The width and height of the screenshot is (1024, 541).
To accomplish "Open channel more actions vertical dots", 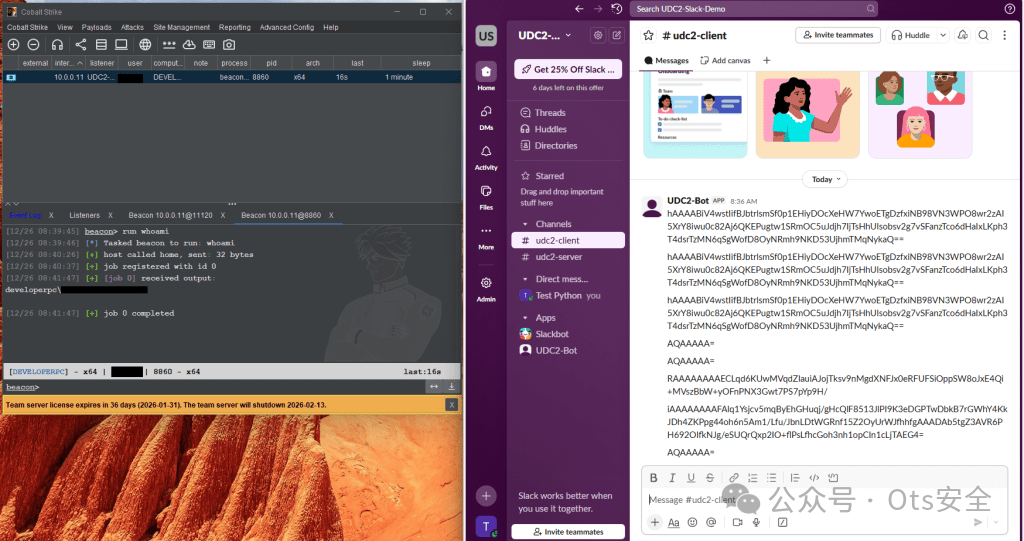I will 1004,35.
